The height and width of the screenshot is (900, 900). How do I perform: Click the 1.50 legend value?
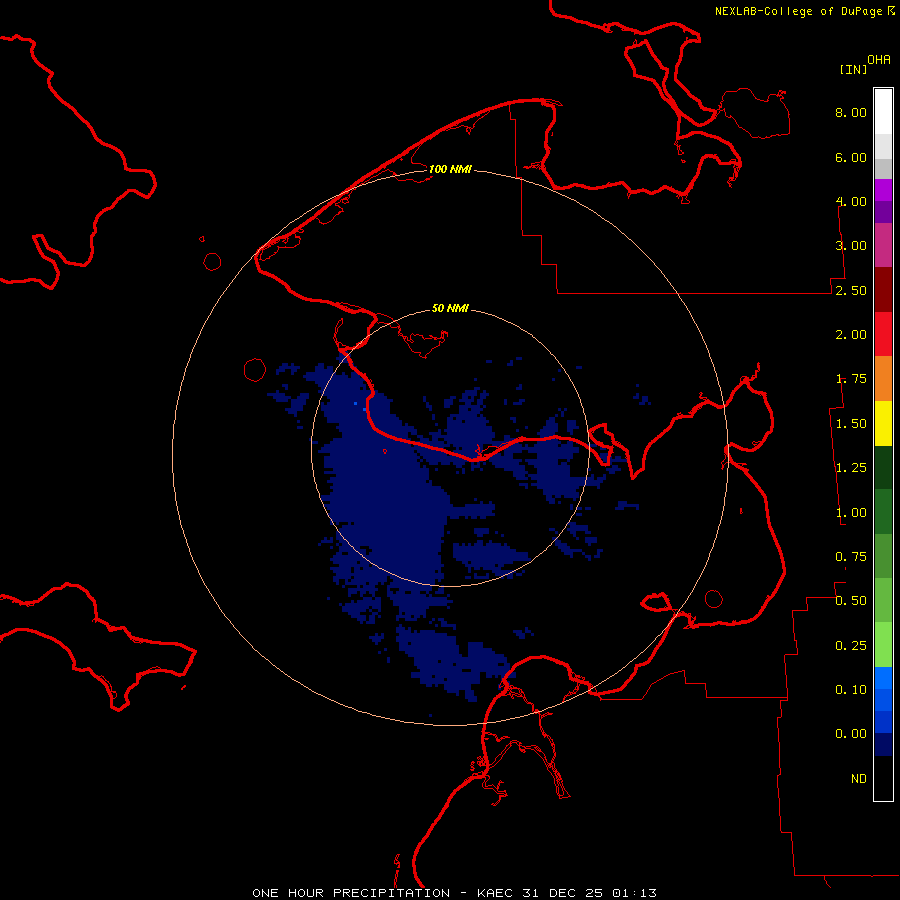[851, 424]
